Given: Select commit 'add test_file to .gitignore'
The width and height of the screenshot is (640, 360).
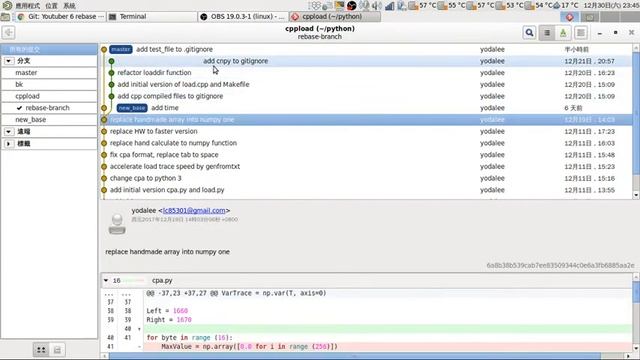Looking at the screenshot, I should (366, 49).
